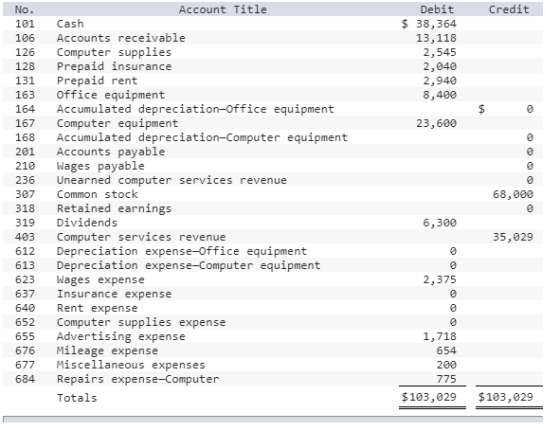The height and width of the screenshot is (431, 560).
Task: Select the Advertising expense amount 1,718
Action: coord(440,336)
